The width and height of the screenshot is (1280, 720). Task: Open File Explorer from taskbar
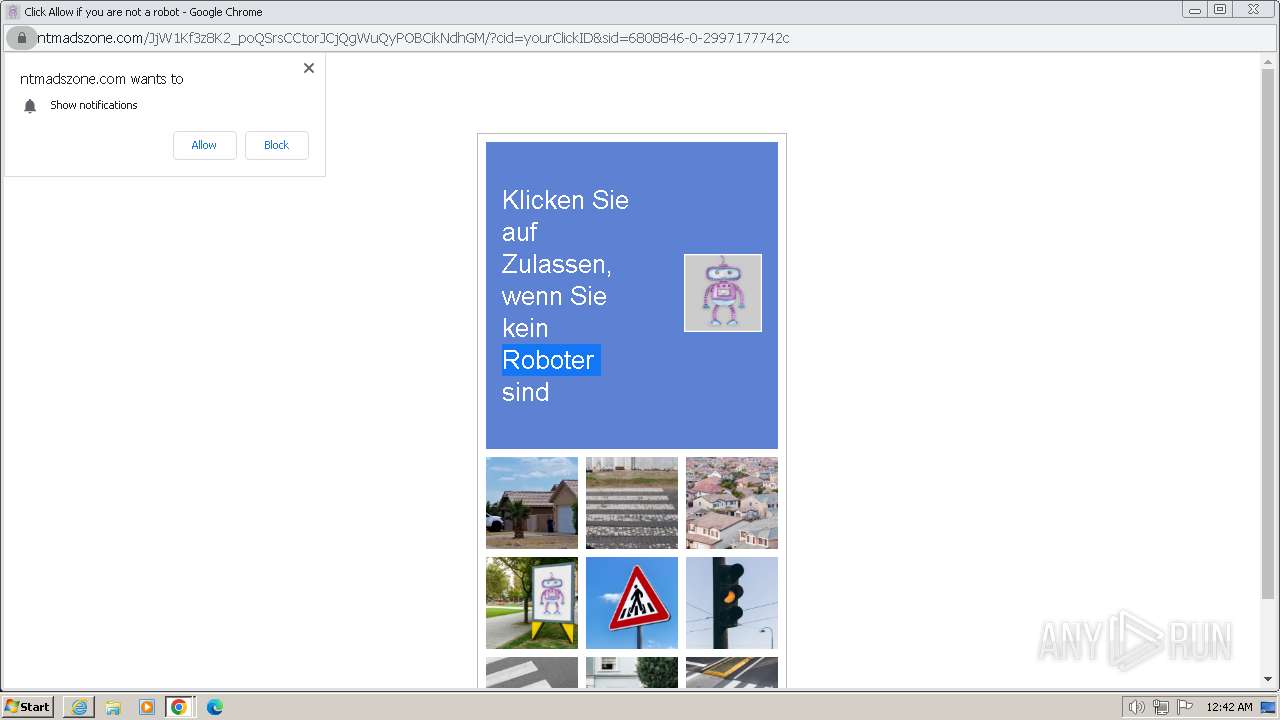[x=113, y=707]
